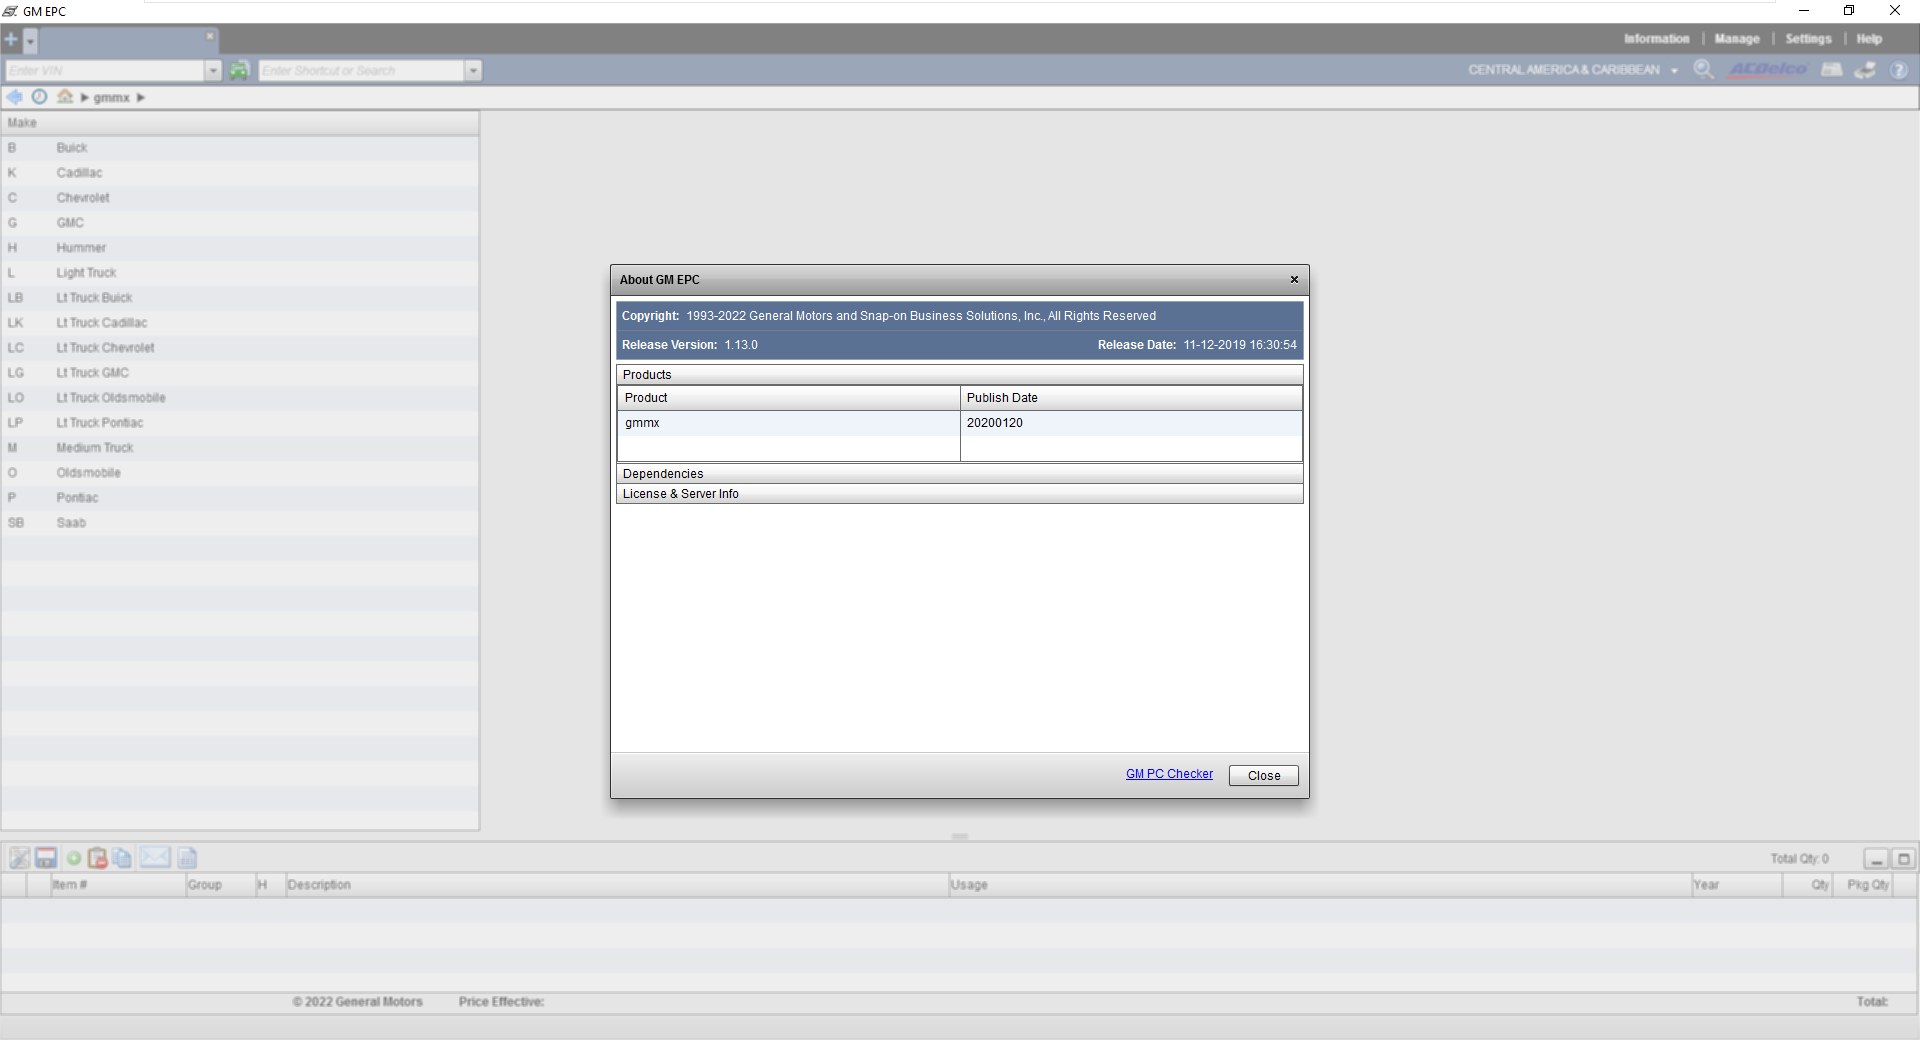Click the green car vehicle icon

[x=239, y=70]
